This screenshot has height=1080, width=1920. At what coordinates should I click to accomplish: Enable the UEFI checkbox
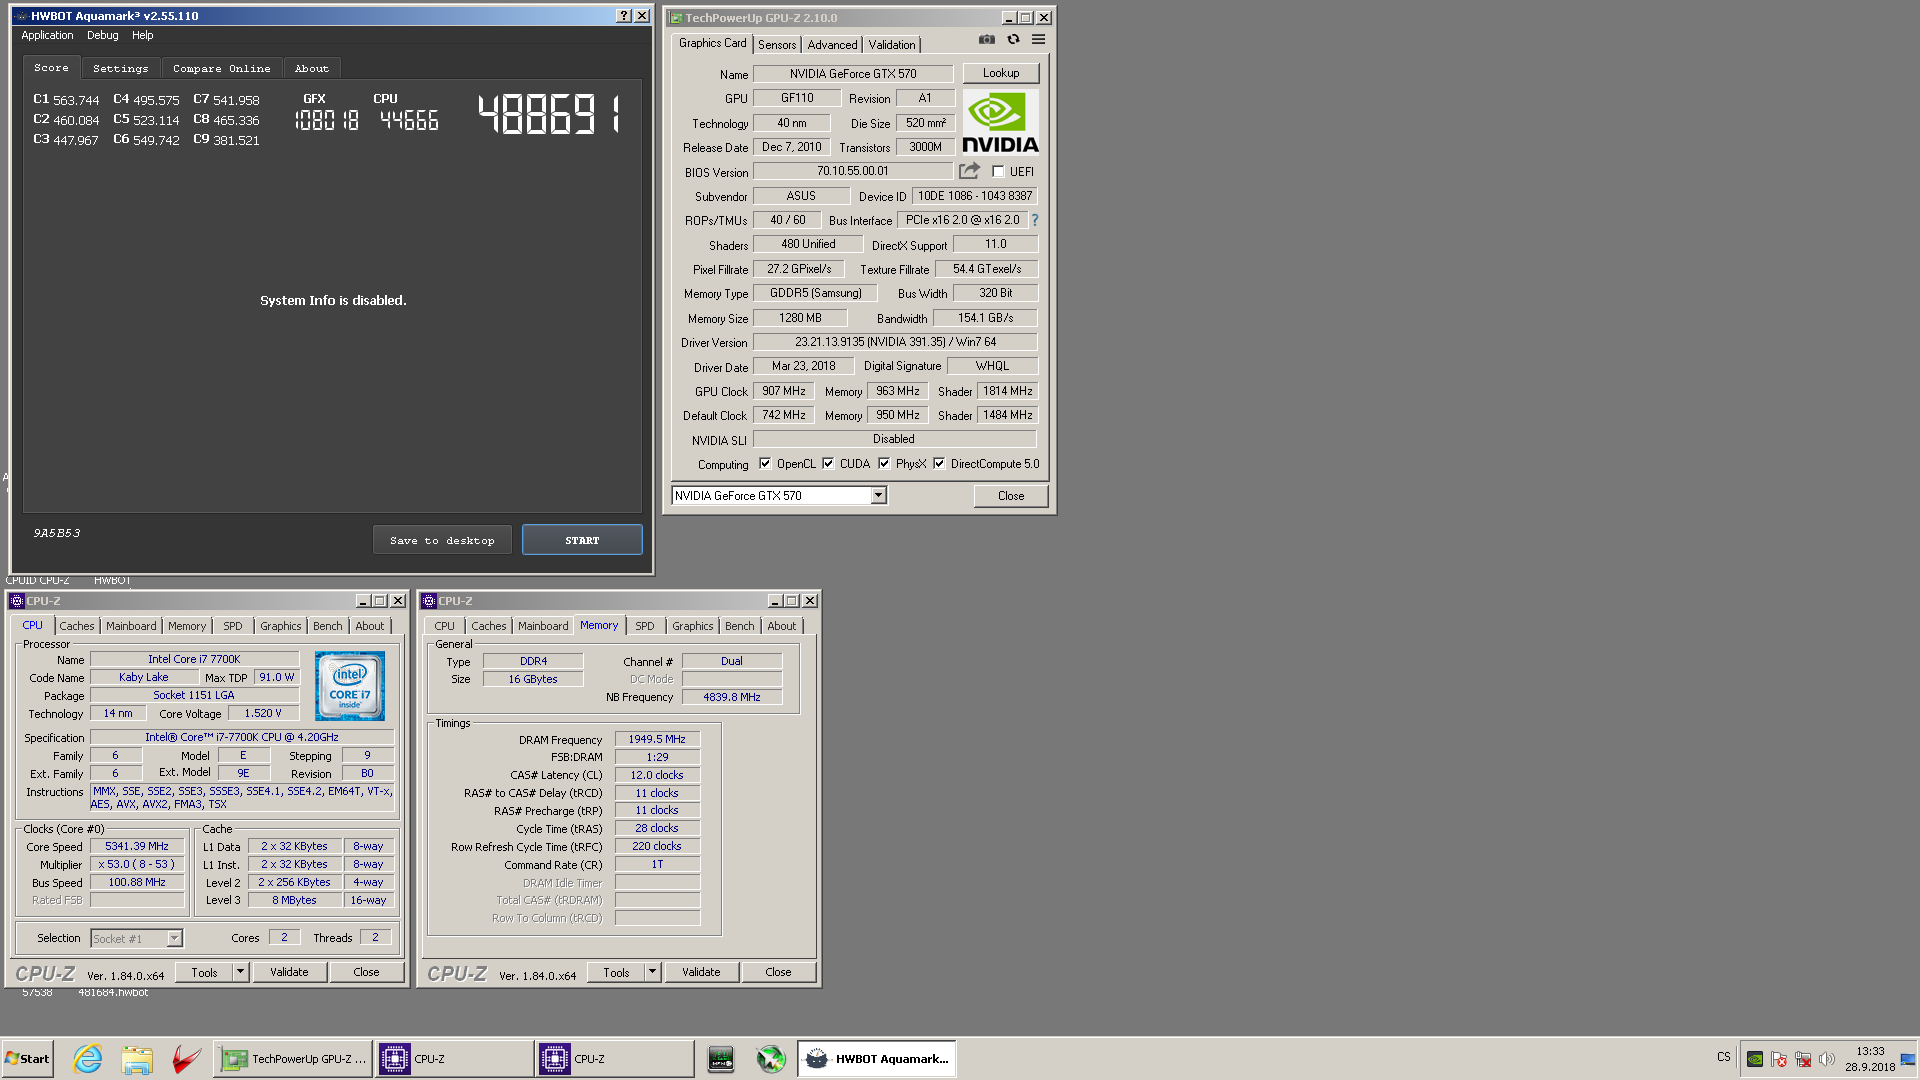pos(998,172)
